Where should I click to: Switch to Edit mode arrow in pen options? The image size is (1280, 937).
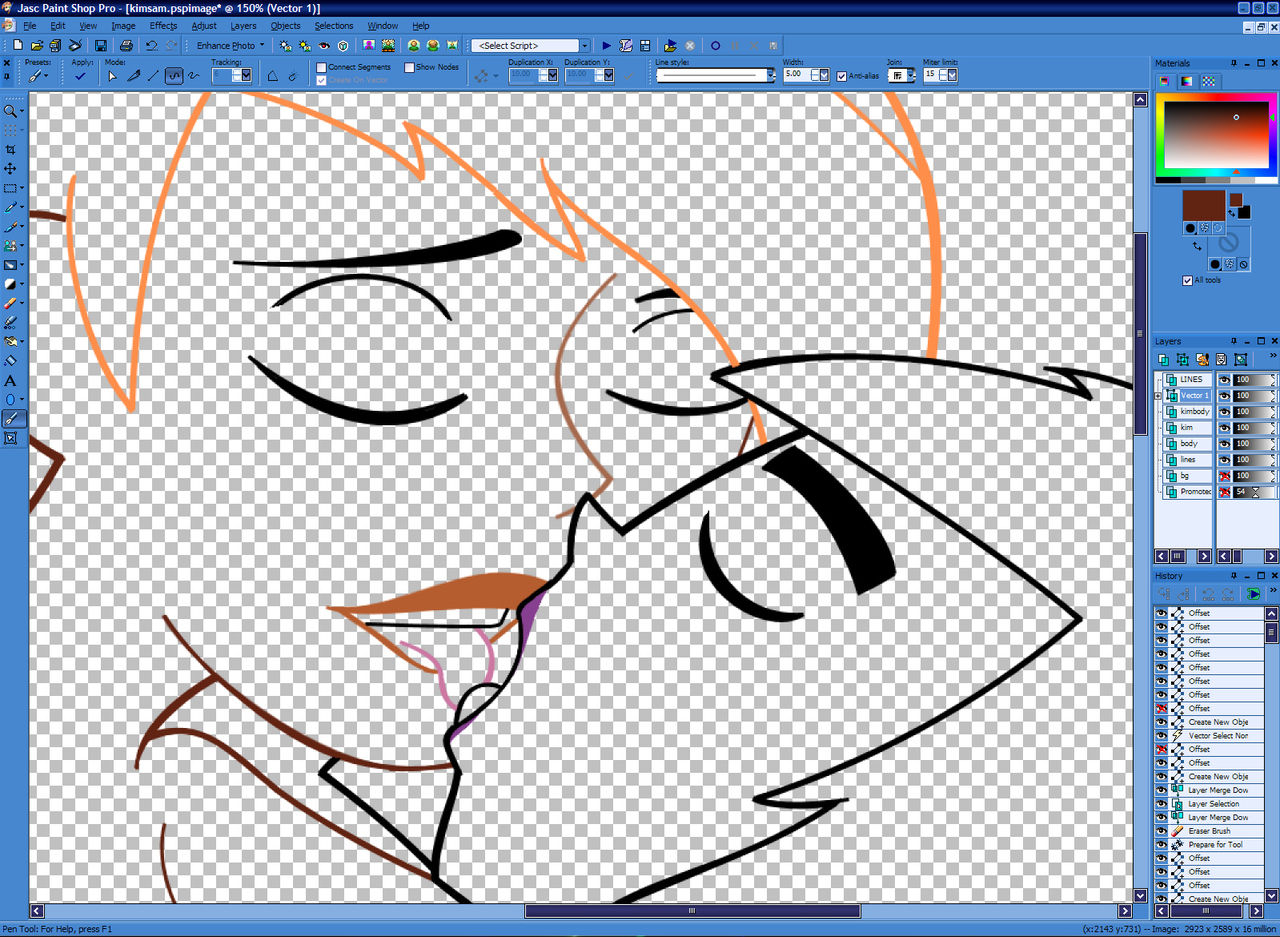tap(112, 75)
